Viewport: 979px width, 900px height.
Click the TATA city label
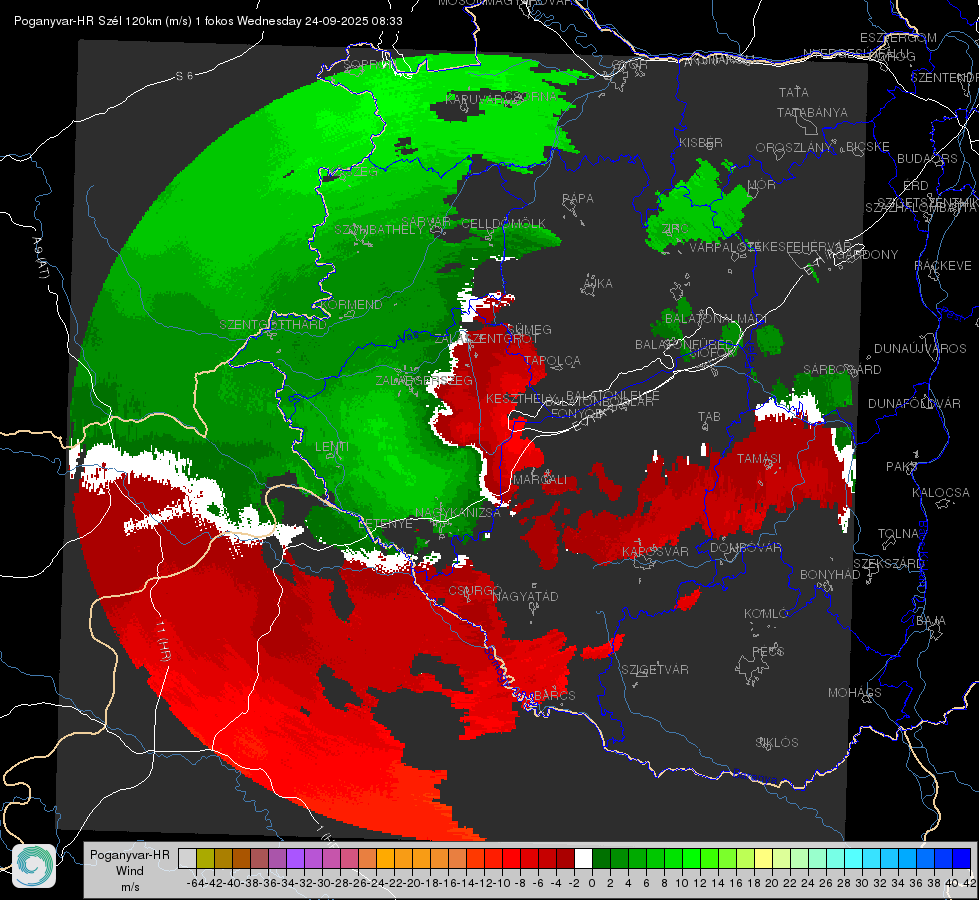click(x=794, y=92)
